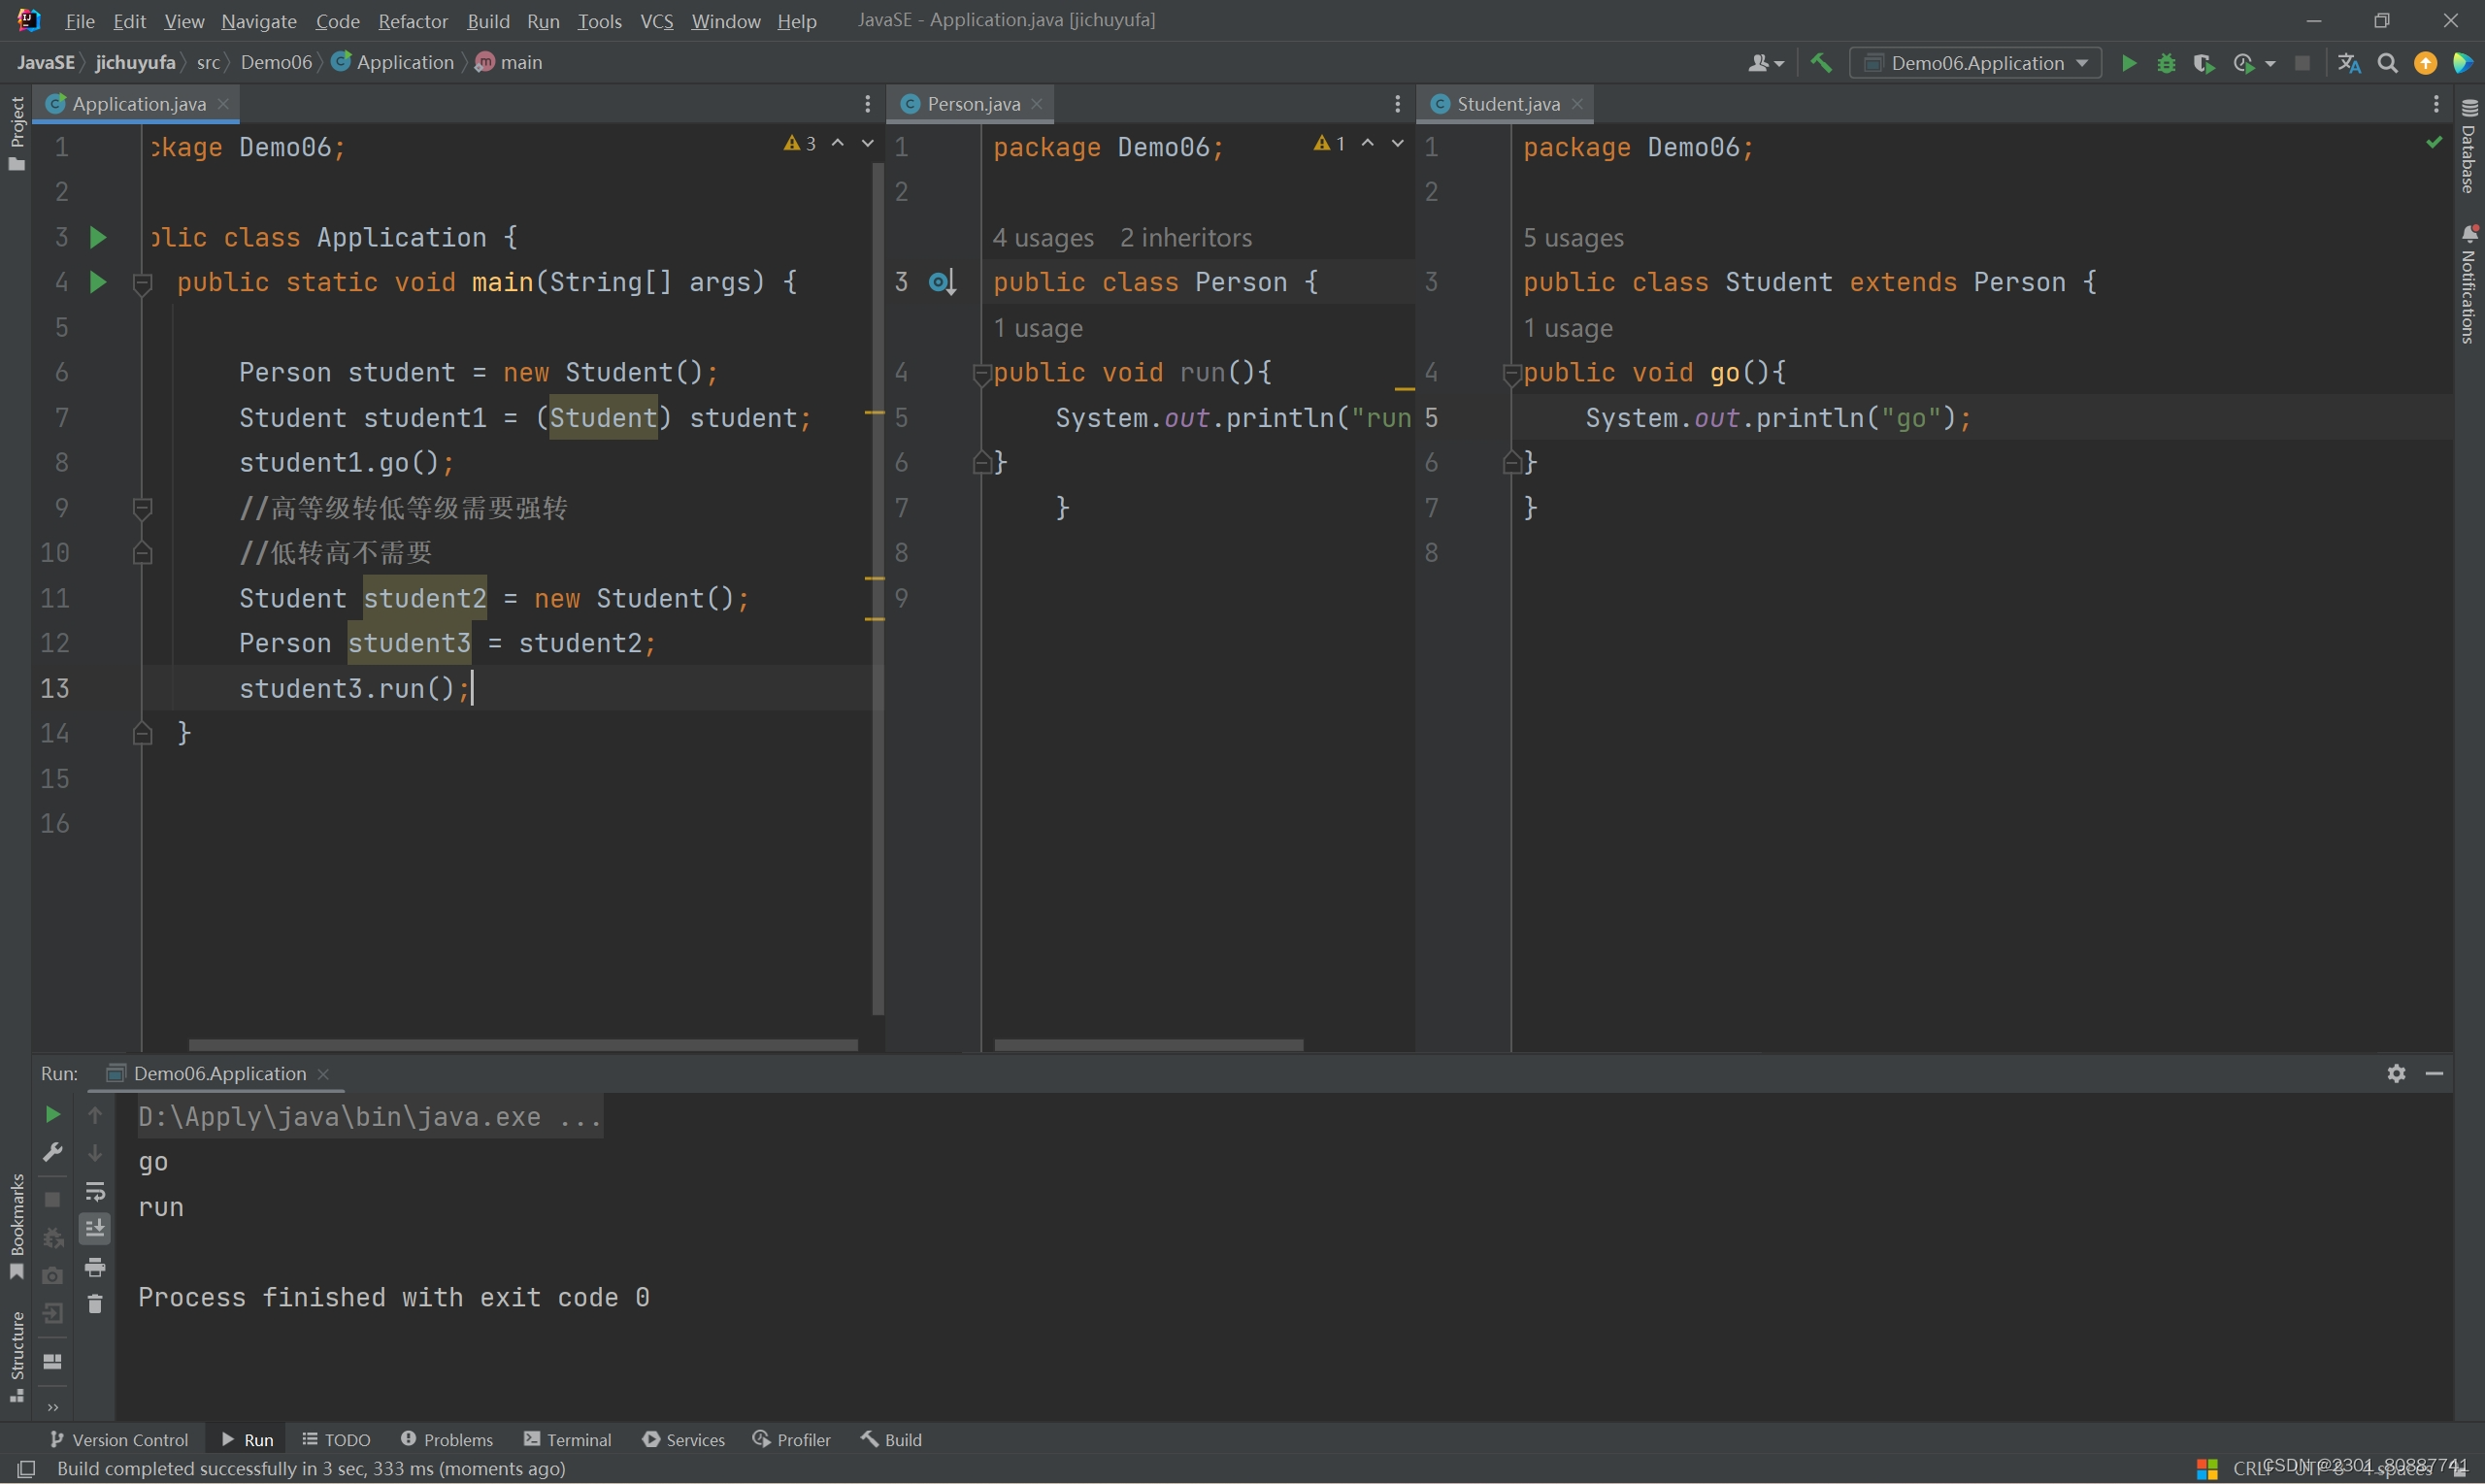Open Student.java tab options three-dot menu
The height and width of the screenshot is (1484, 2485).
[x=2436, y=104]
